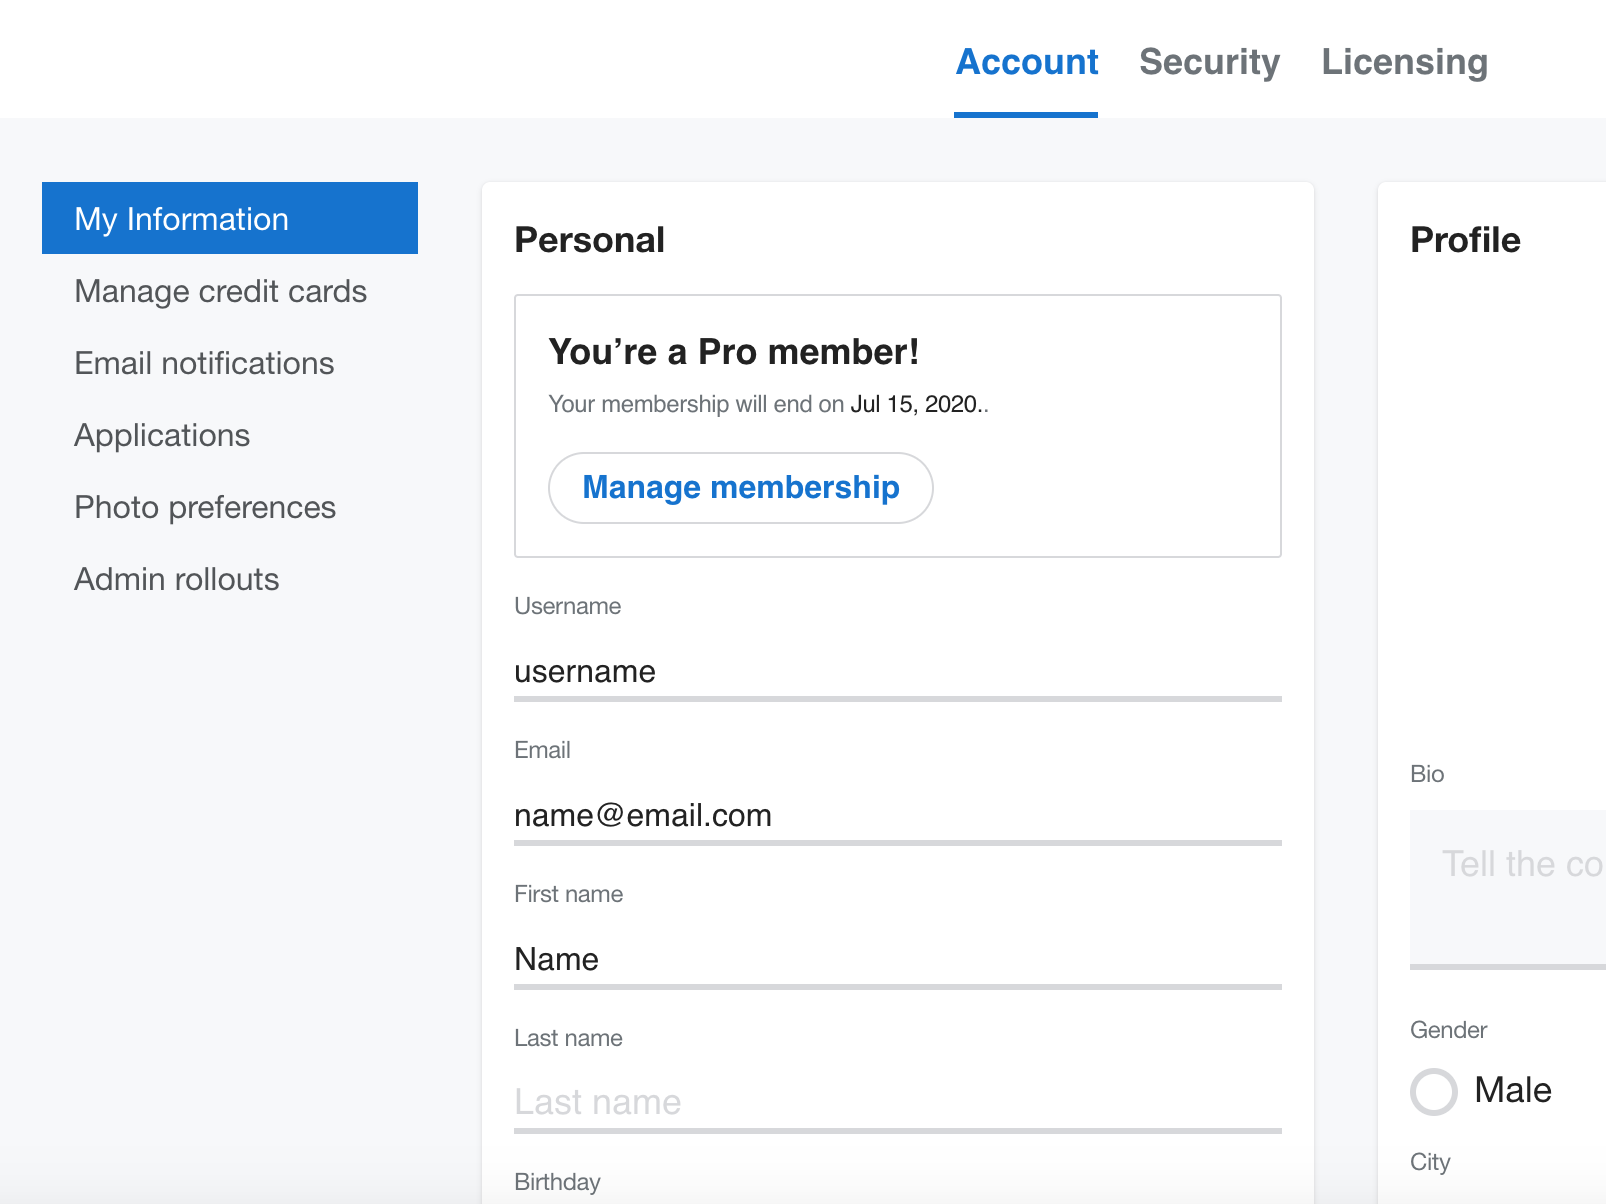Image resolution: width=1606 pixels, height=1204 pixels.
Task: Open the Admin rollouts section
Action: click(176, 579)
